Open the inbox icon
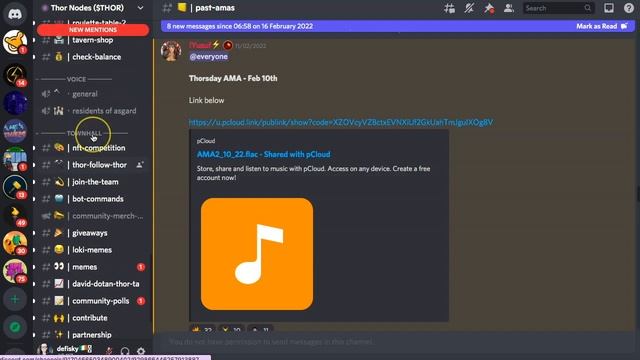The width and height of the screenshot is (640, 360). [x=609, y=8]
